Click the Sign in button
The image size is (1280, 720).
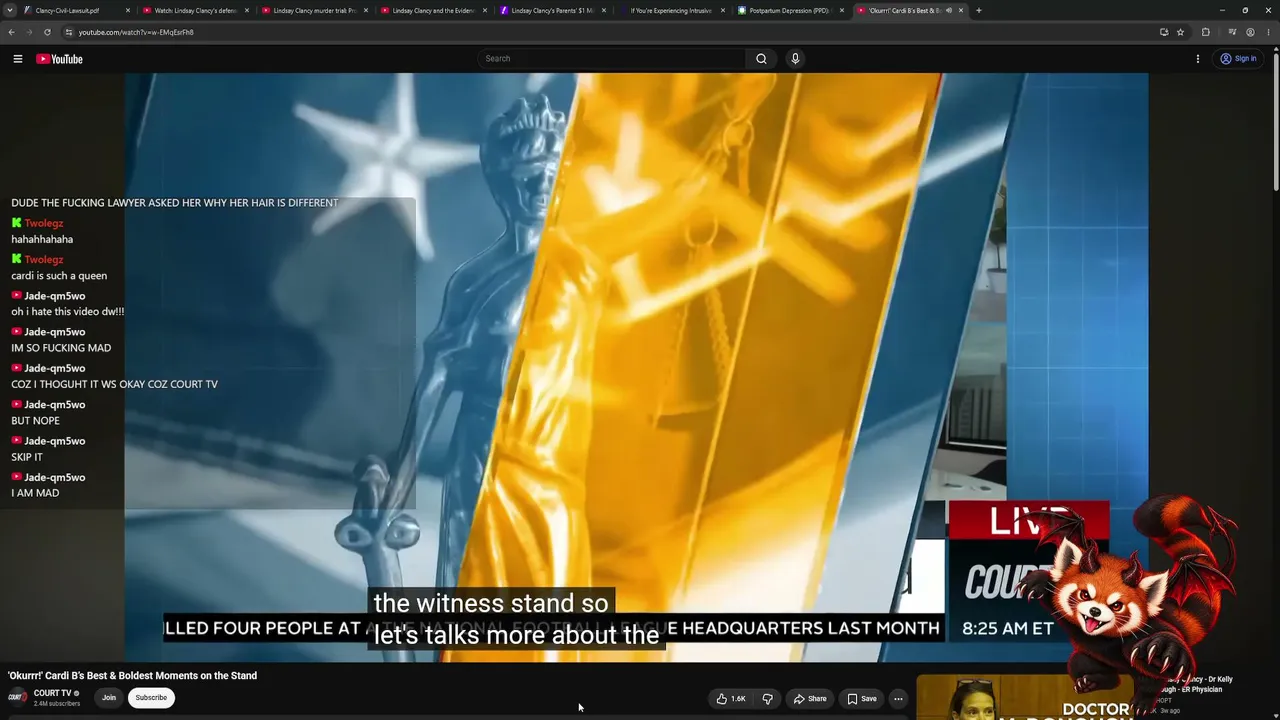click(1238, 59)
